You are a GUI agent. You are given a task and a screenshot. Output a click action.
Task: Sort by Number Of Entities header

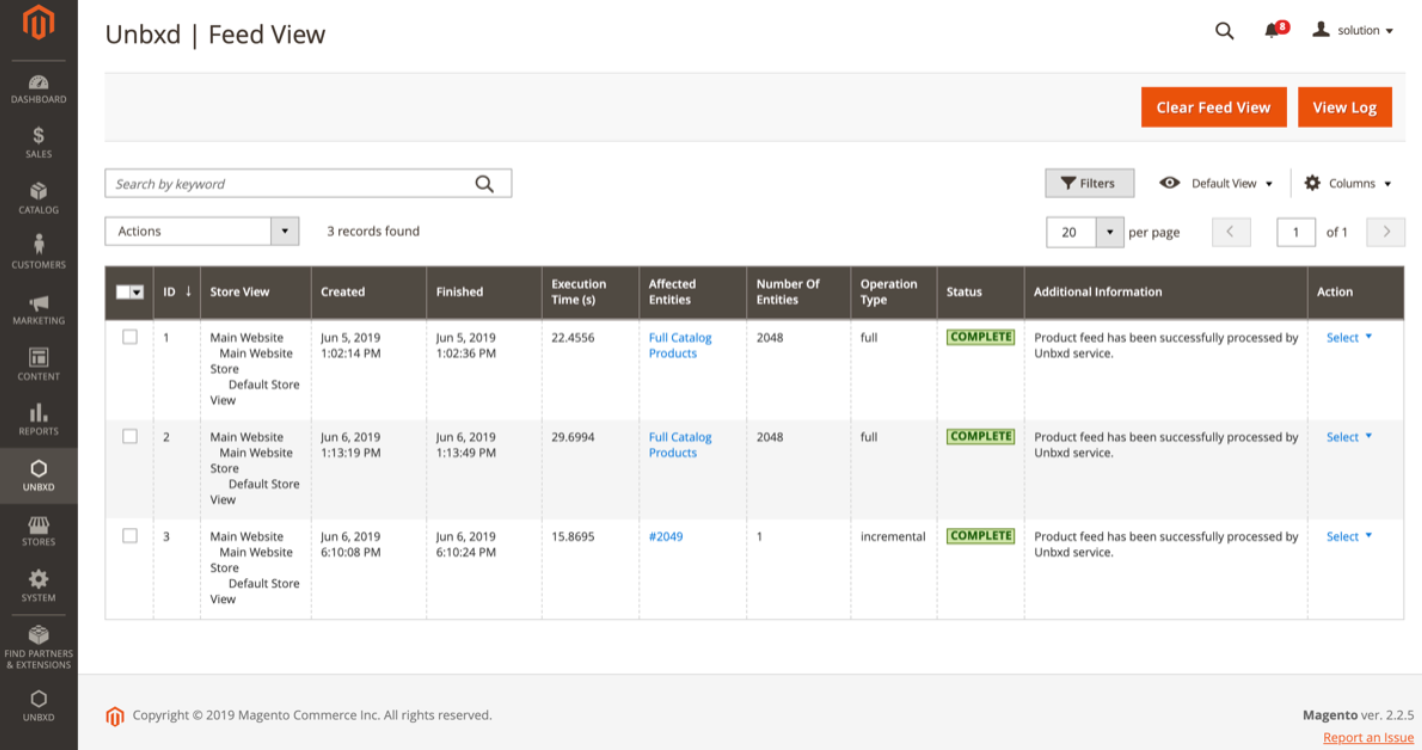[798, 292]
